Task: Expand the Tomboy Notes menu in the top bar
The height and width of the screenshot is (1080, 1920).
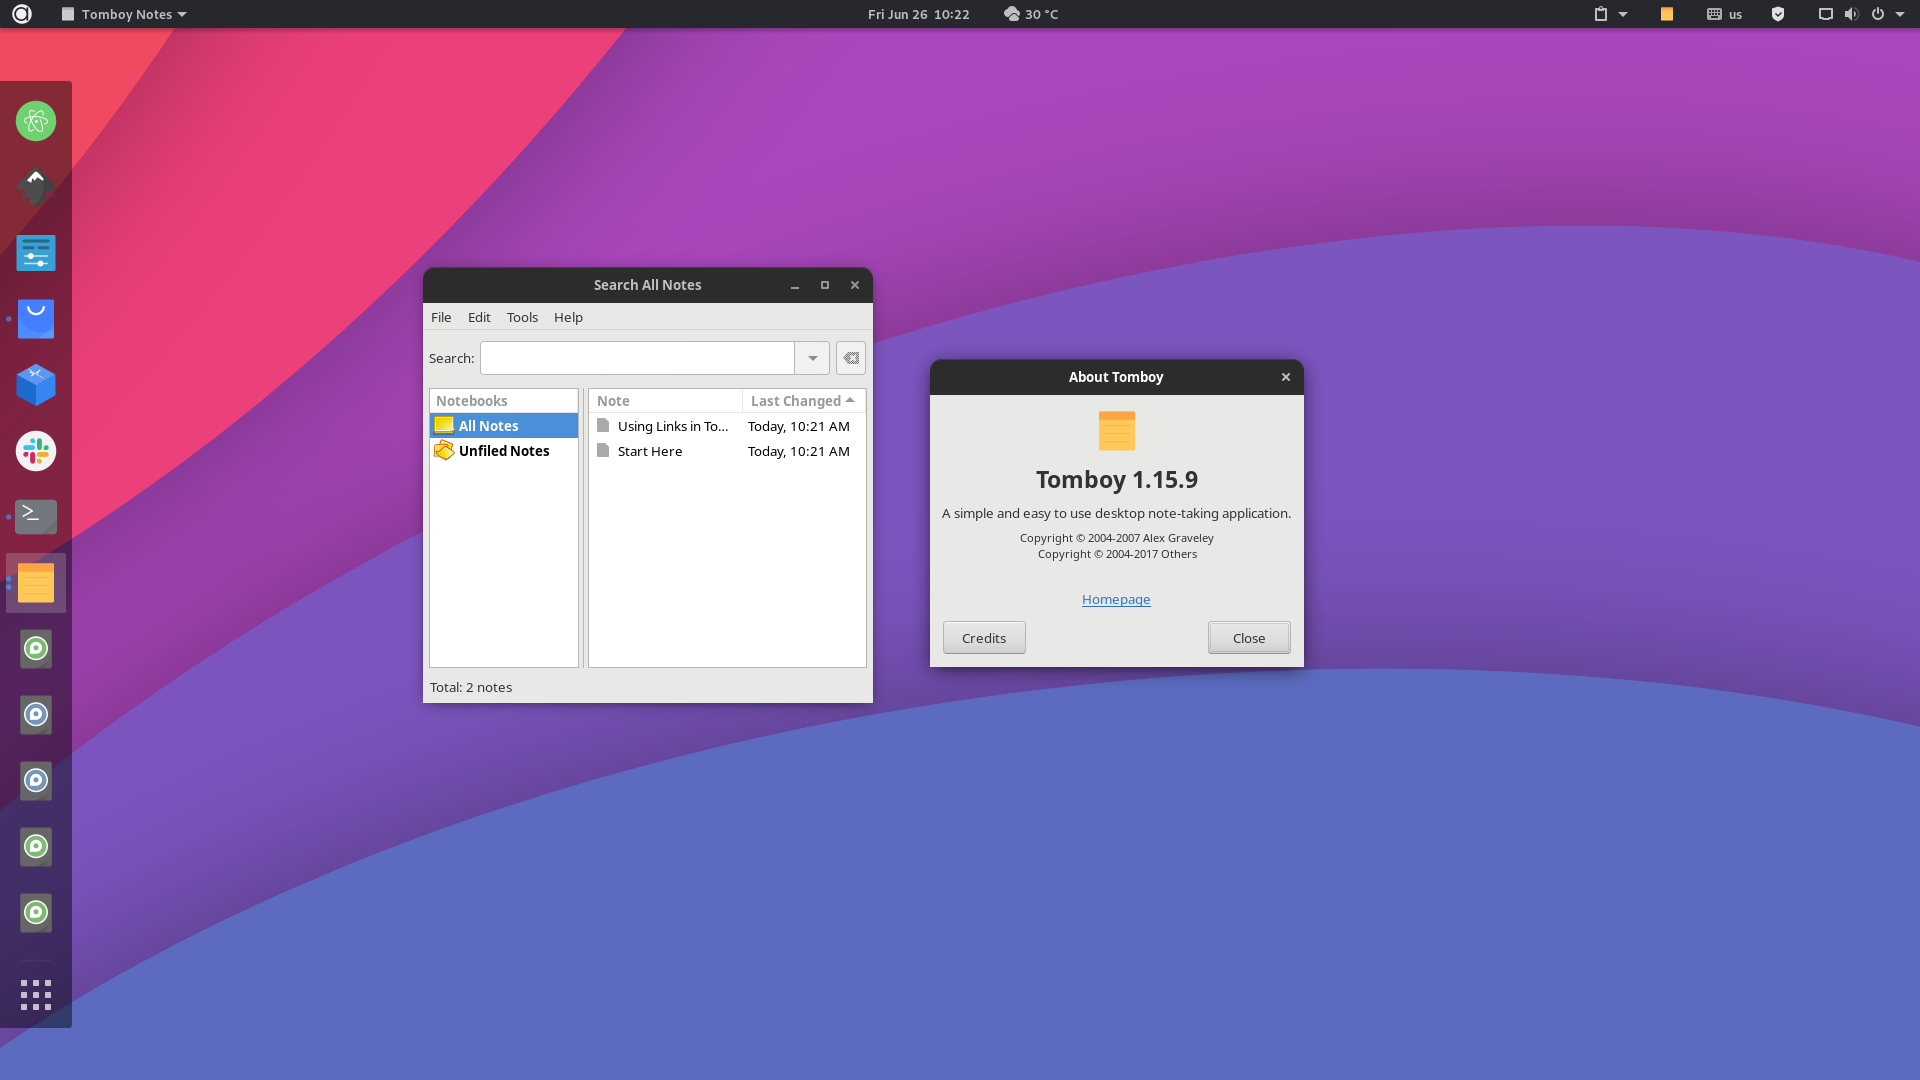Action: point(122,14)
